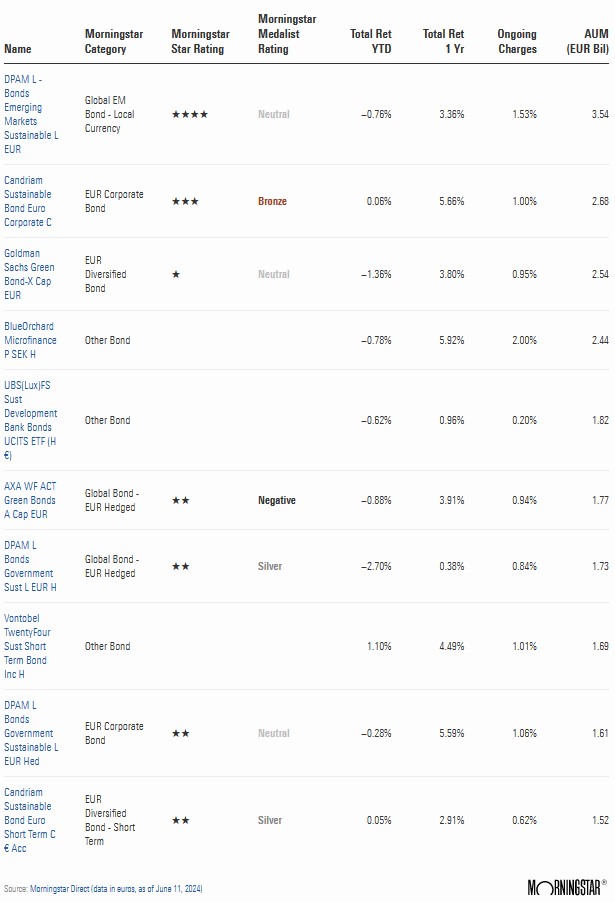Viewport: 615px width, 902px height.
Task: Open the DPAM L Bonds Emerging Markets Sustainable fund
Action: coord(30,115)
